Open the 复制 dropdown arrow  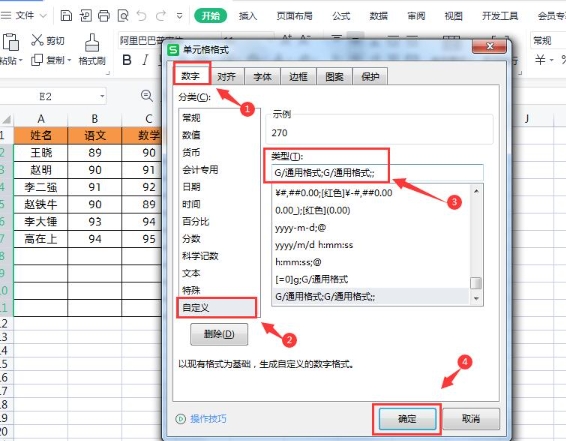click(x=69, y=60)
